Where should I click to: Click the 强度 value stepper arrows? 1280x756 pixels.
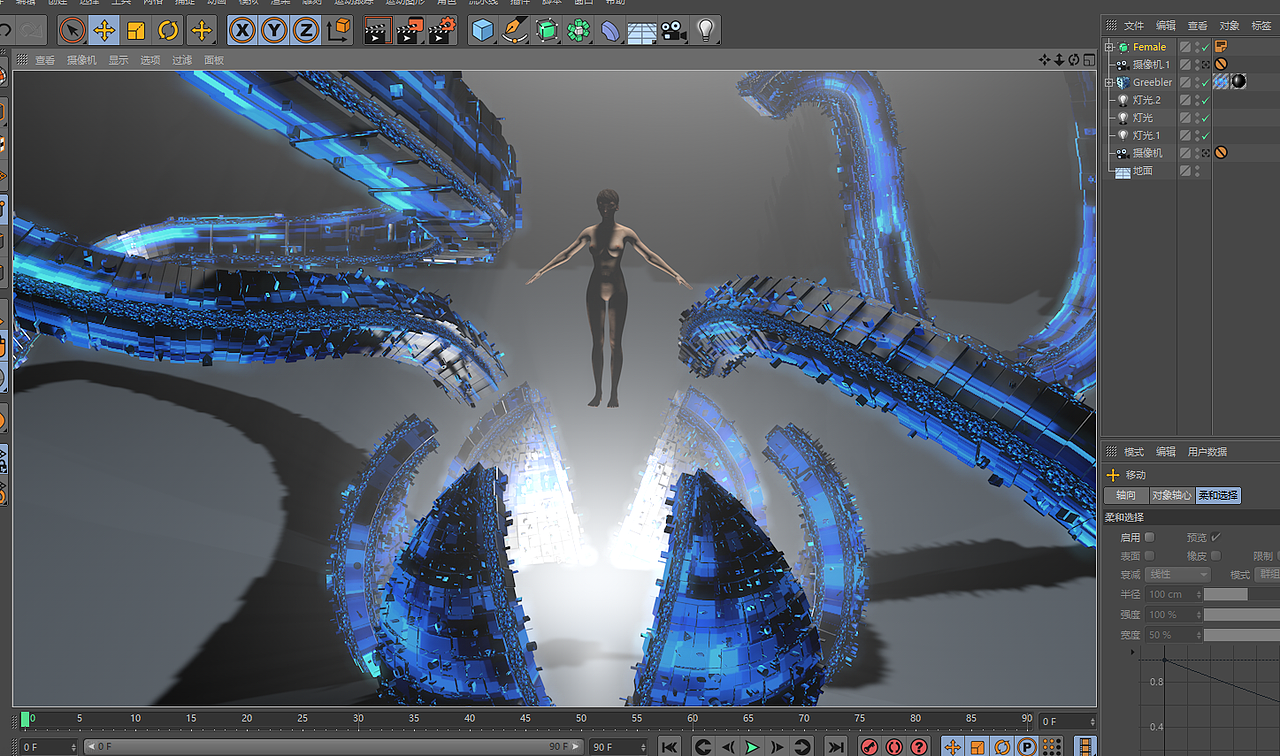1197,614
